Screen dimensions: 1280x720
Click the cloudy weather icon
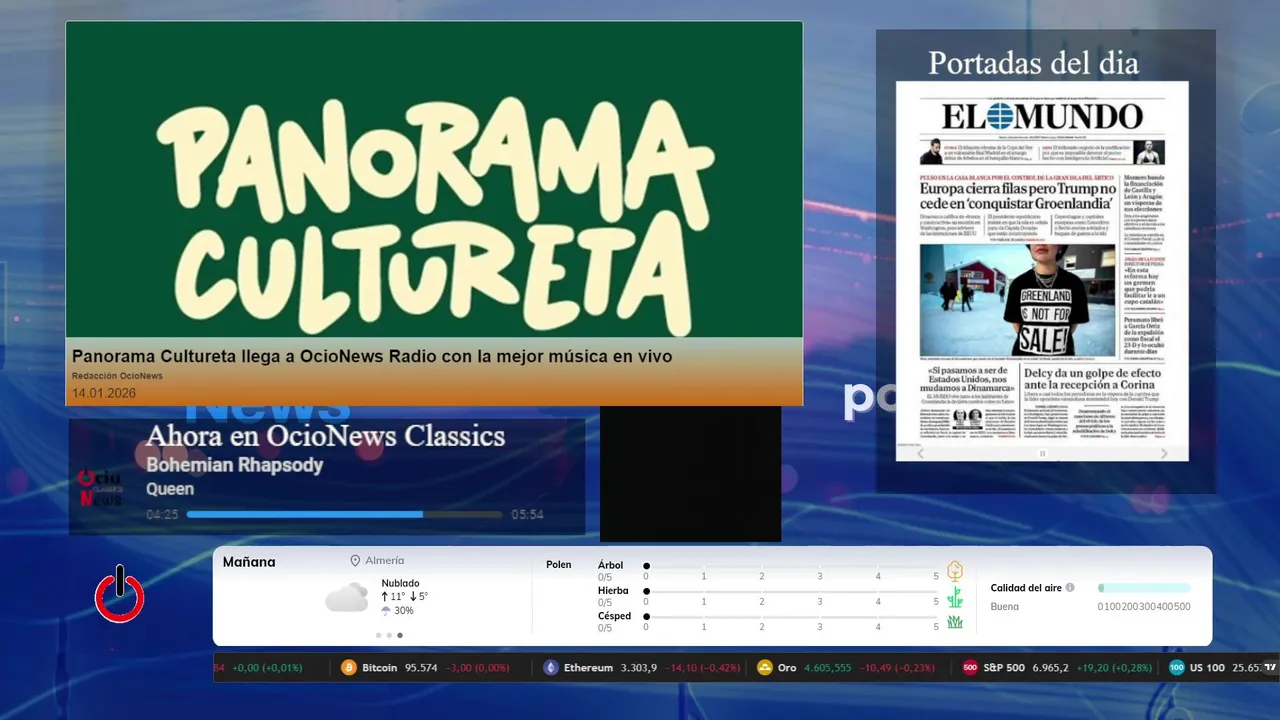click(346, 598)
